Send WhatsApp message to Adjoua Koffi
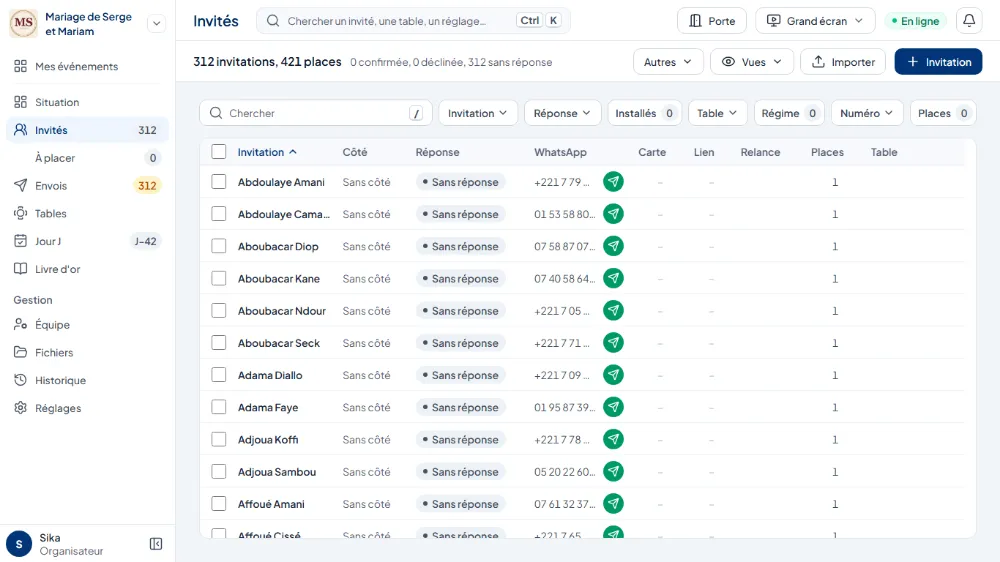Viewport: 1000px width, 562px height. [614, 440]
